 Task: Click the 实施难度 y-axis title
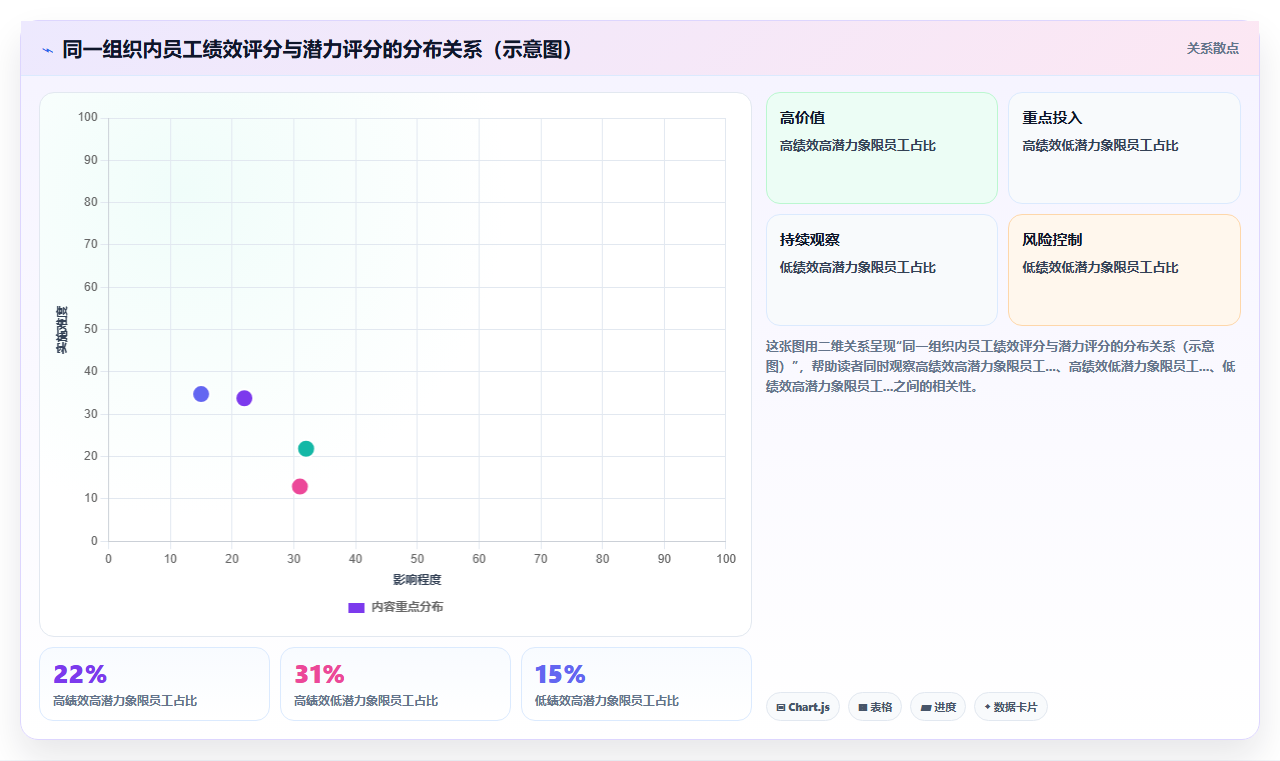tap(62, 330)
